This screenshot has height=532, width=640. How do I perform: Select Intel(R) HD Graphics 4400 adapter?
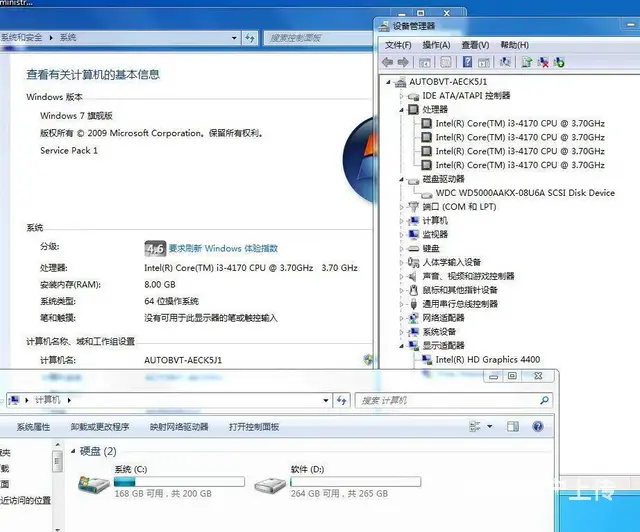click(x=487, y=360)
